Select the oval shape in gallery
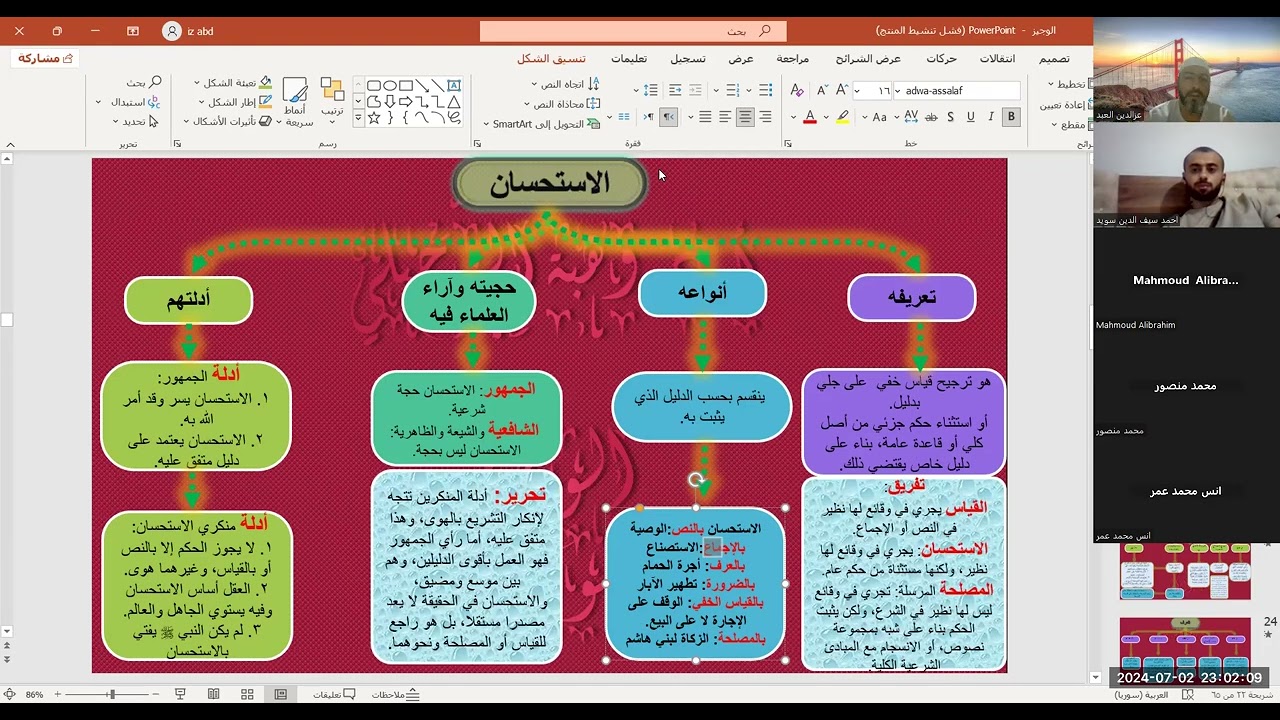 (390, 85)
